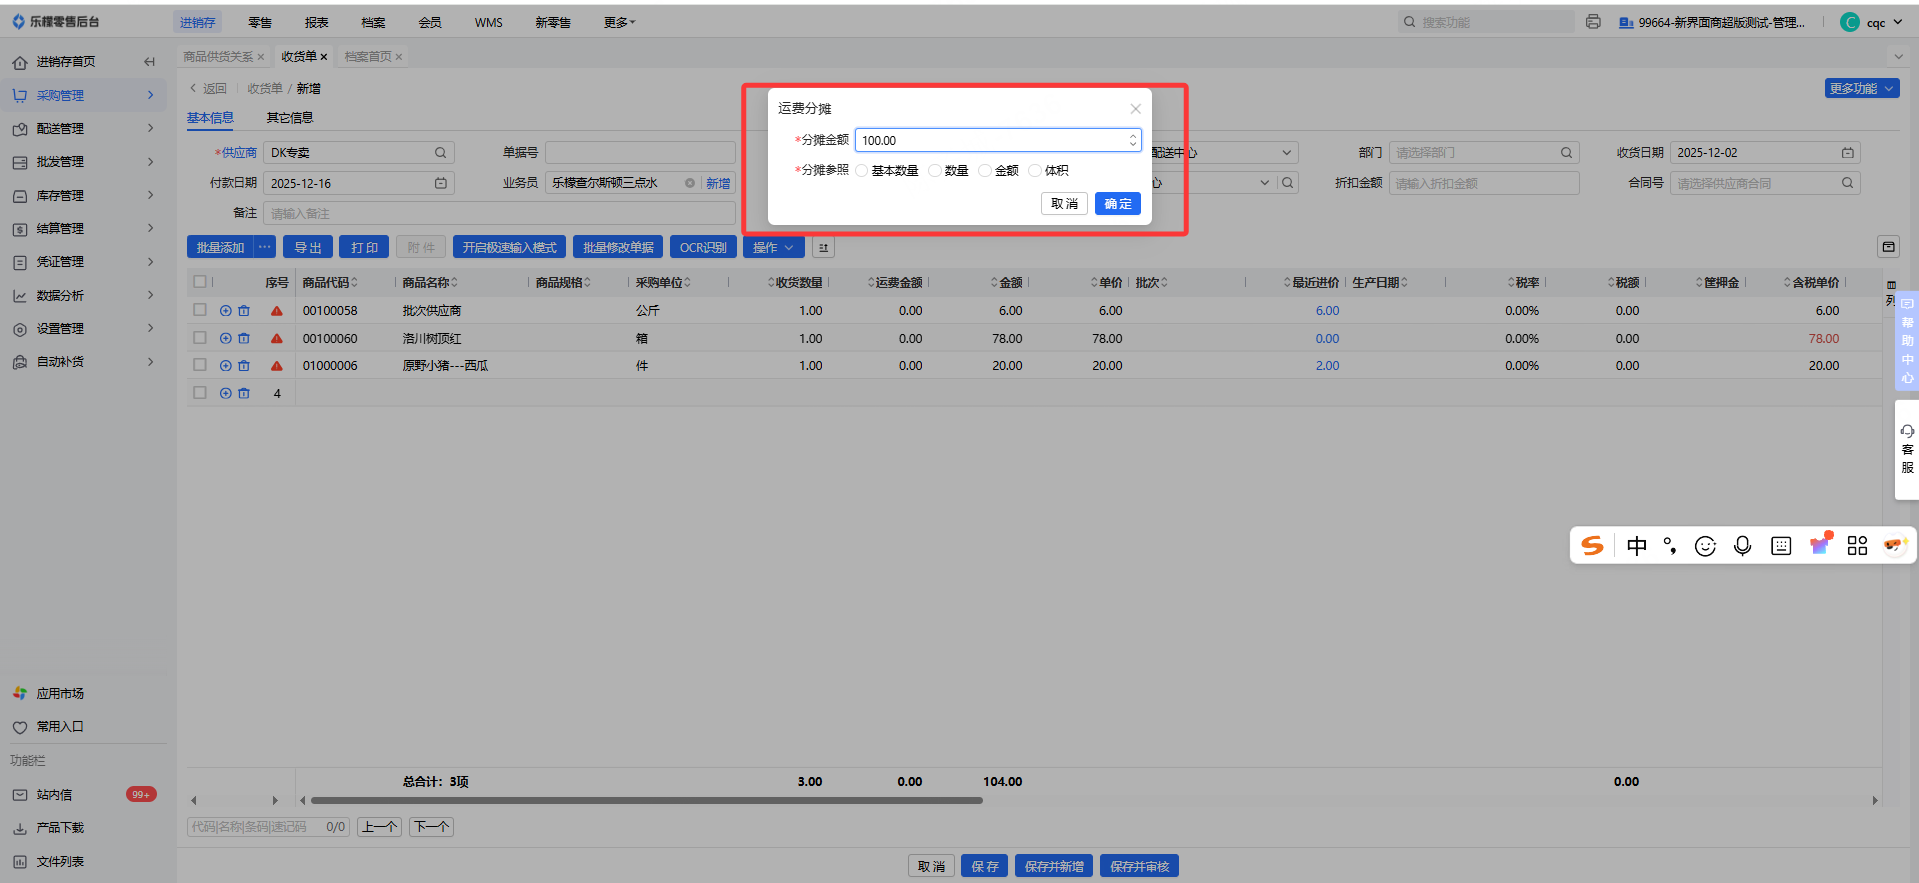Open the soft keyboard icon on the IME toolbar
Viewport: 1919px width, 883px height.
coord(1781,546)
